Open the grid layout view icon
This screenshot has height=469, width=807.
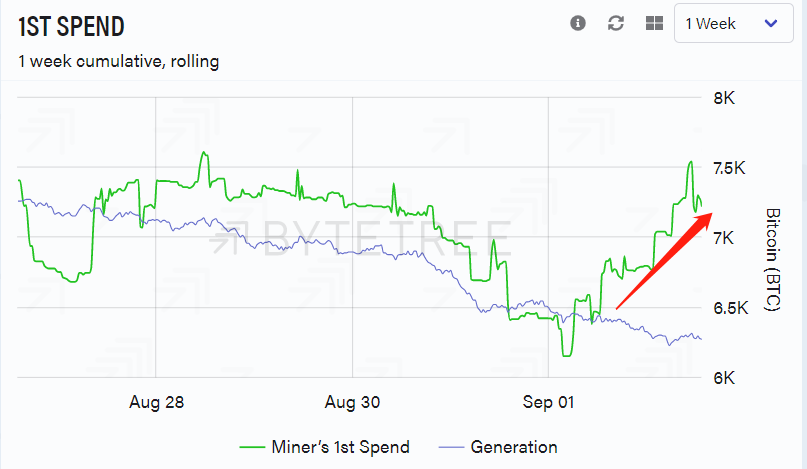coord(655,23)
